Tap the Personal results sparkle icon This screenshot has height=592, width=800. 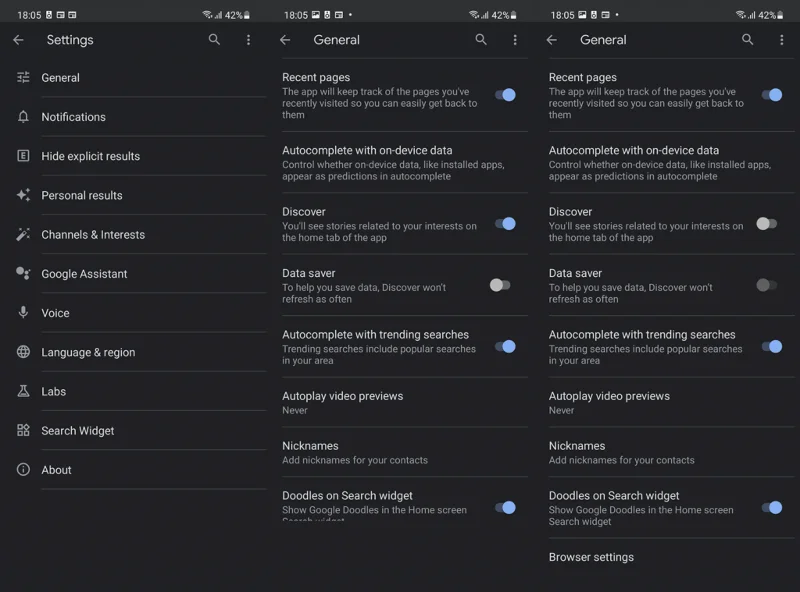[x=23, y=195]
